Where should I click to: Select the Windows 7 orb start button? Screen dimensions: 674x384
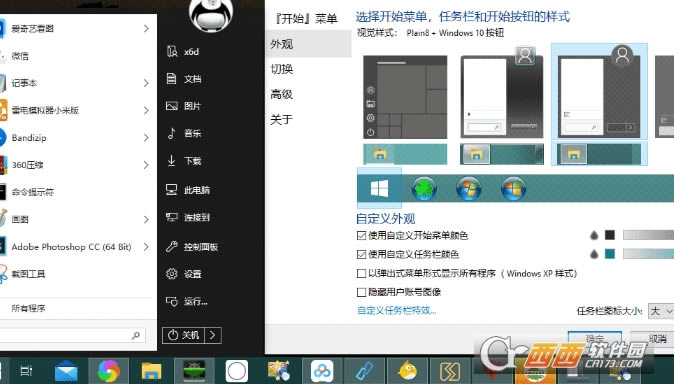(469, 189)
